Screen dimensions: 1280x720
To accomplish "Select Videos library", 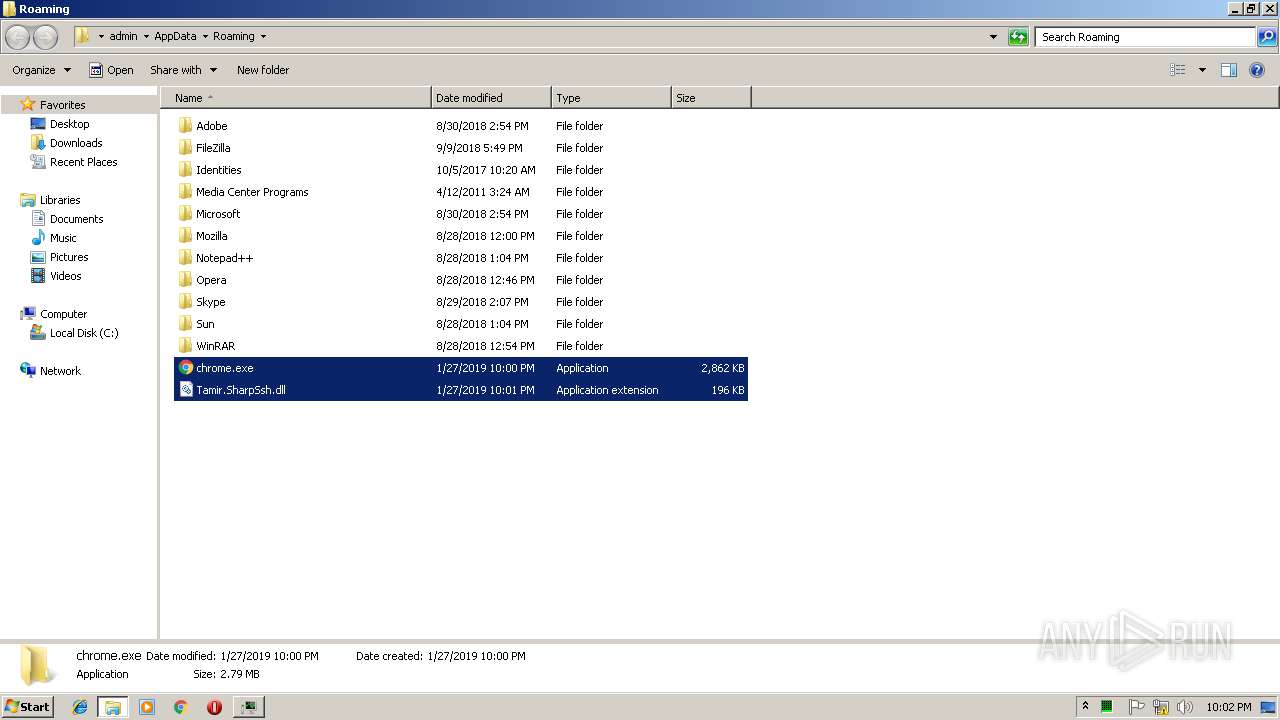I will tap(65, 276).
